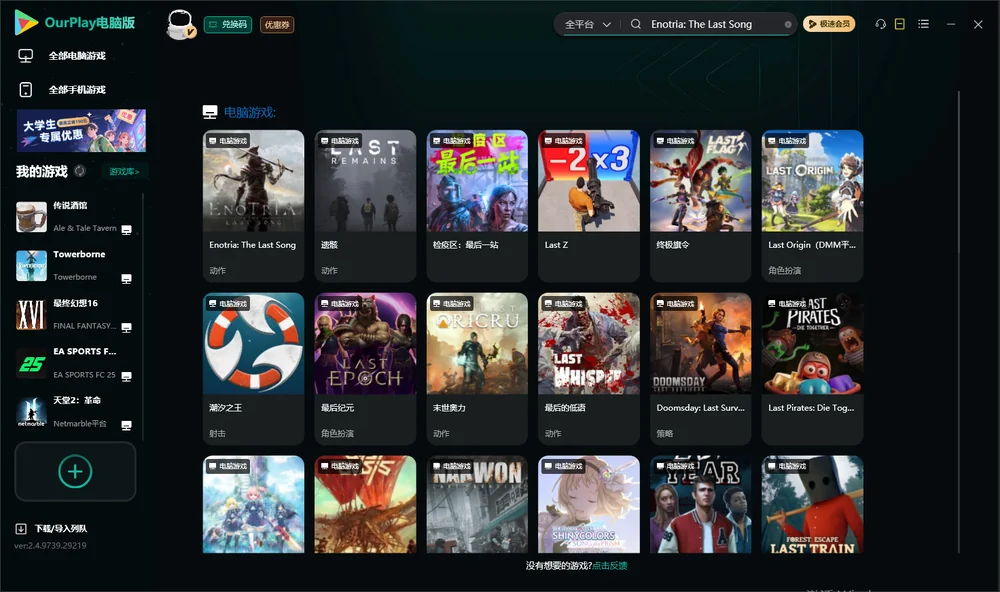Open the anime schoolgirls game cover
Screen dimensions: 1000x592
point(254,504)
